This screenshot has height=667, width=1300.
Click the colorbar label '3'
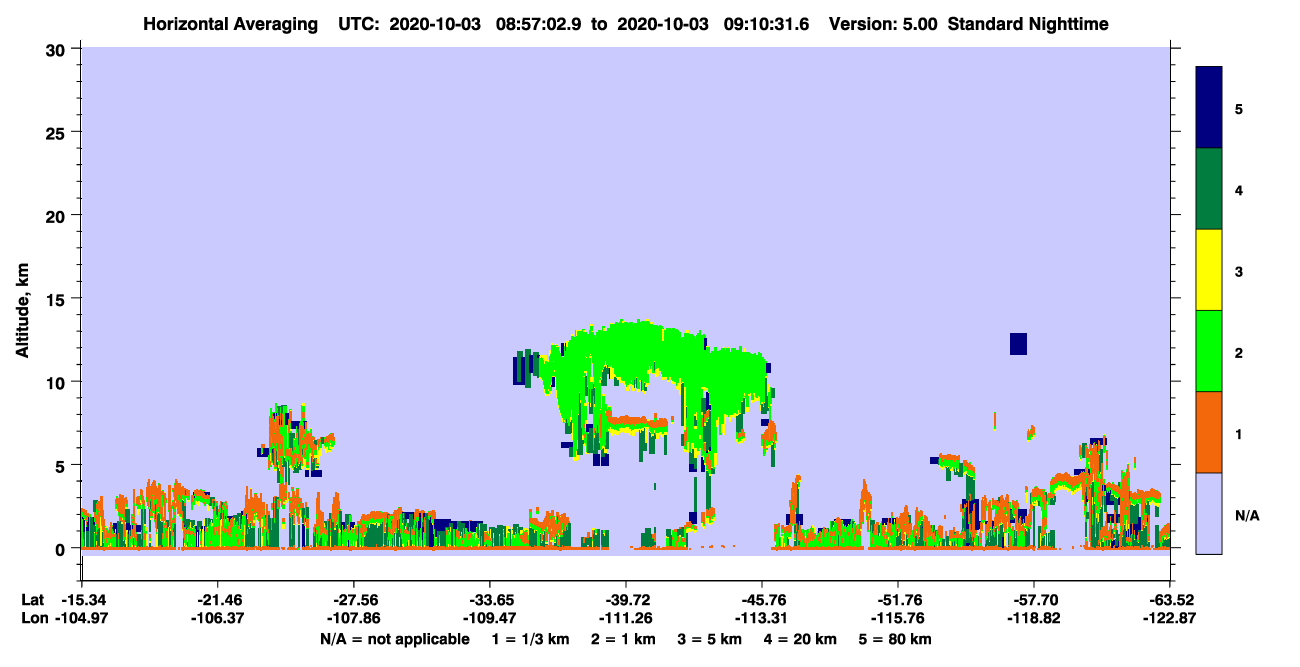pyautogui.click(x=1239, y=272)
